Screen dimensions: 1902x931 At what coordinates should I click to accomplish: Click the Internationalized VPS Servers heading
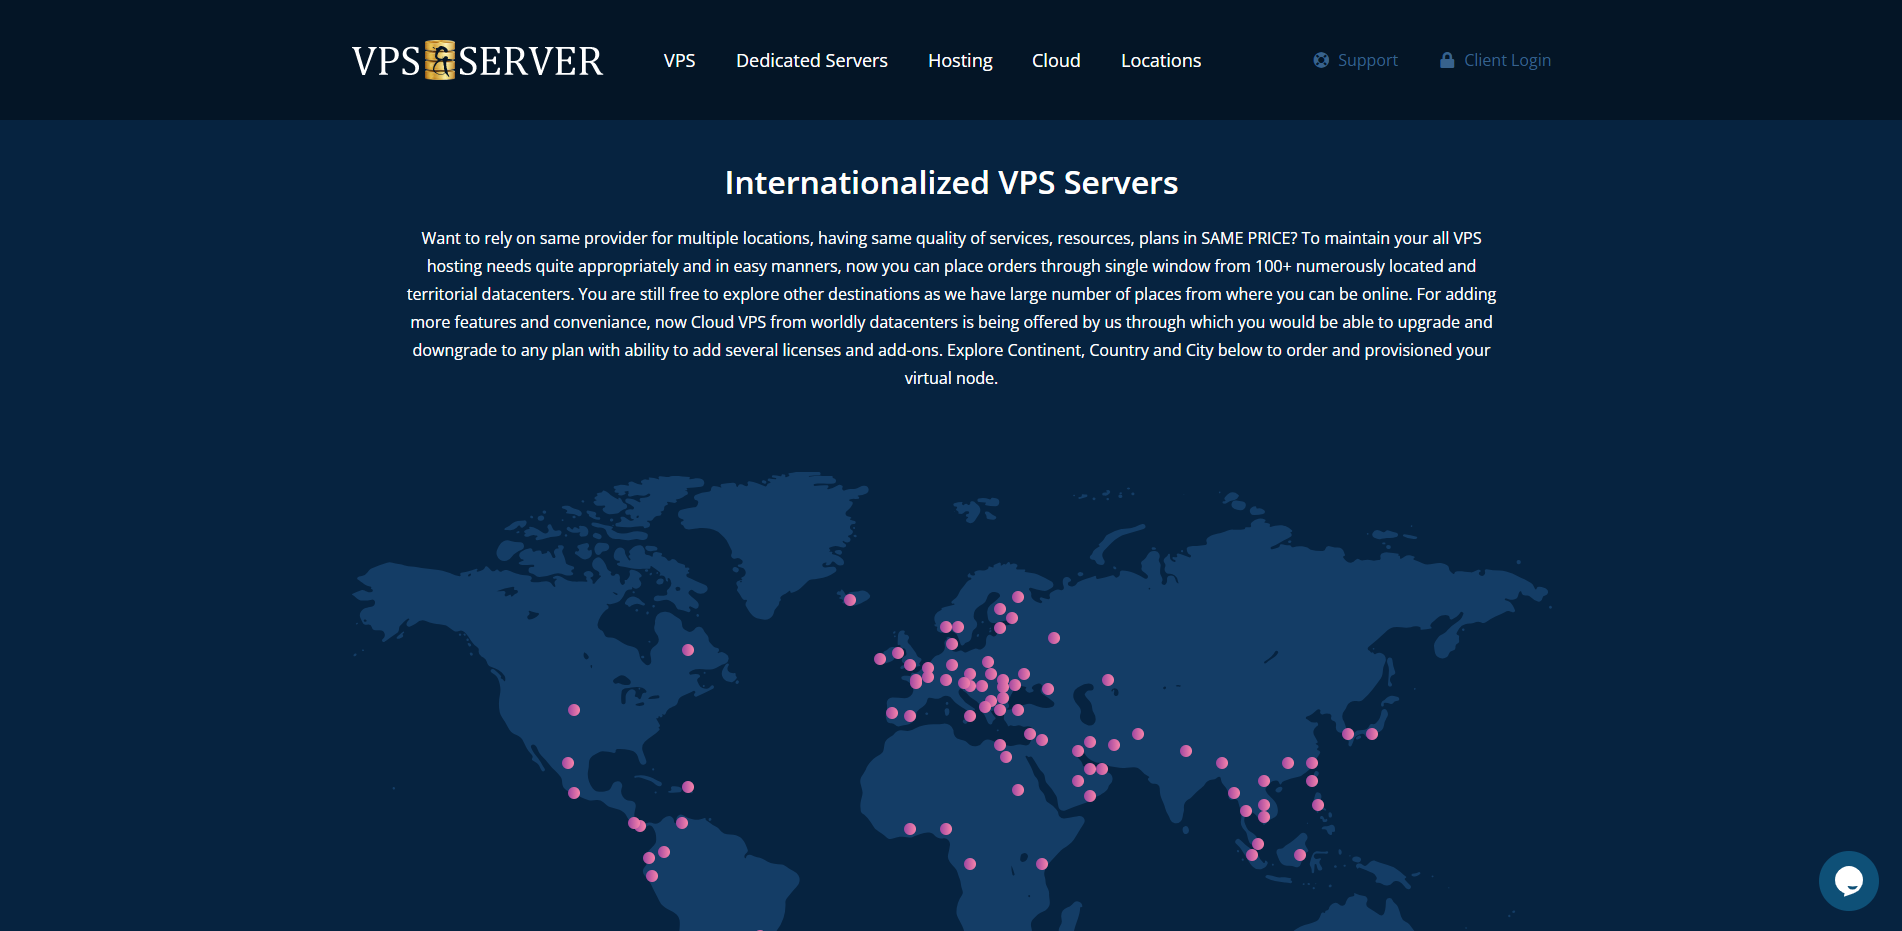pos(951,183)
